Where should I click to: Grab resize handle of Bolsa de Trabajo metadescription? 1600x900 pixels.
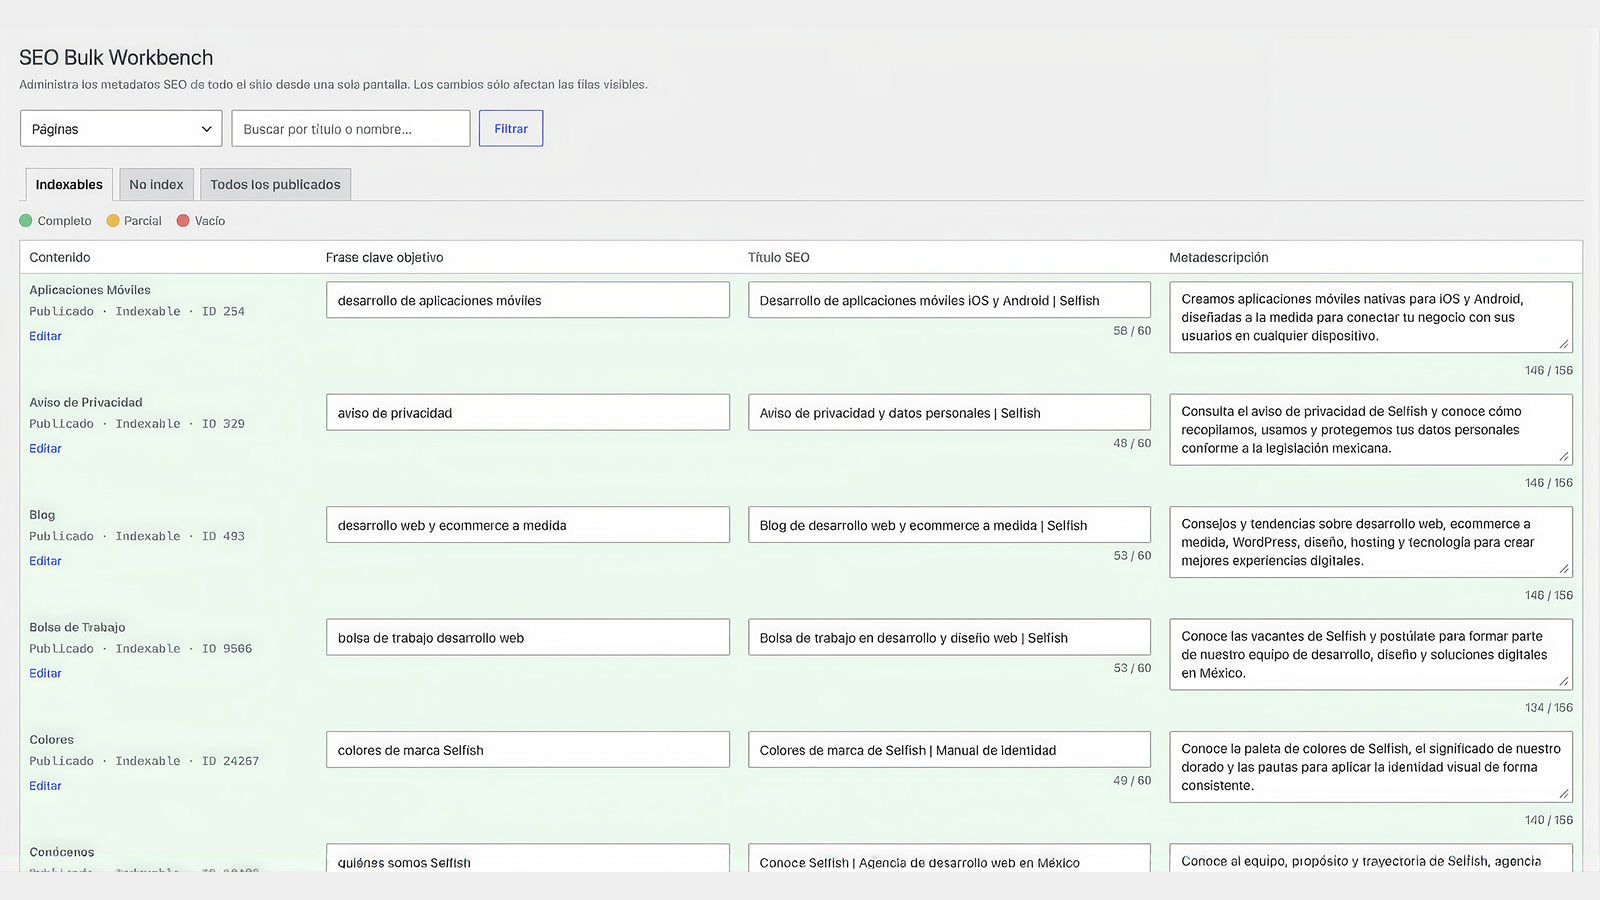point(1564,682)
